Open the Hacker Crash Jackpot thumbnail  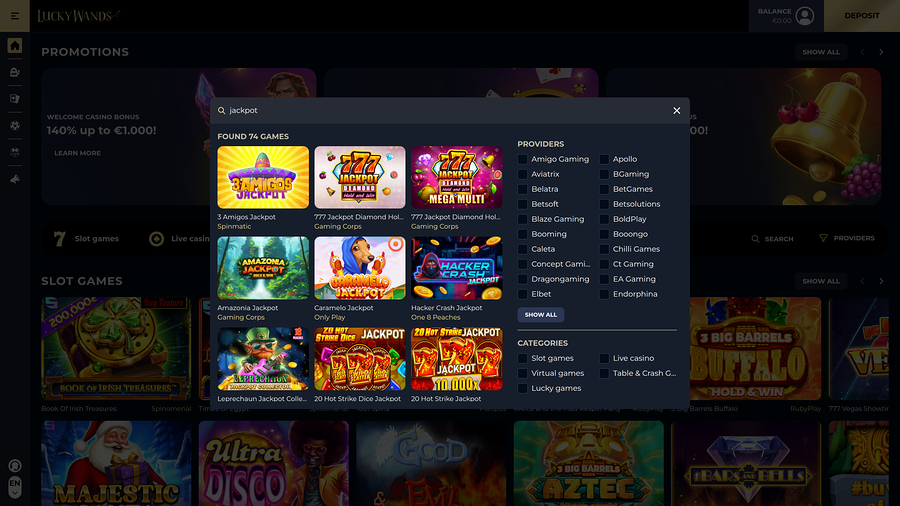click(456, 268)
